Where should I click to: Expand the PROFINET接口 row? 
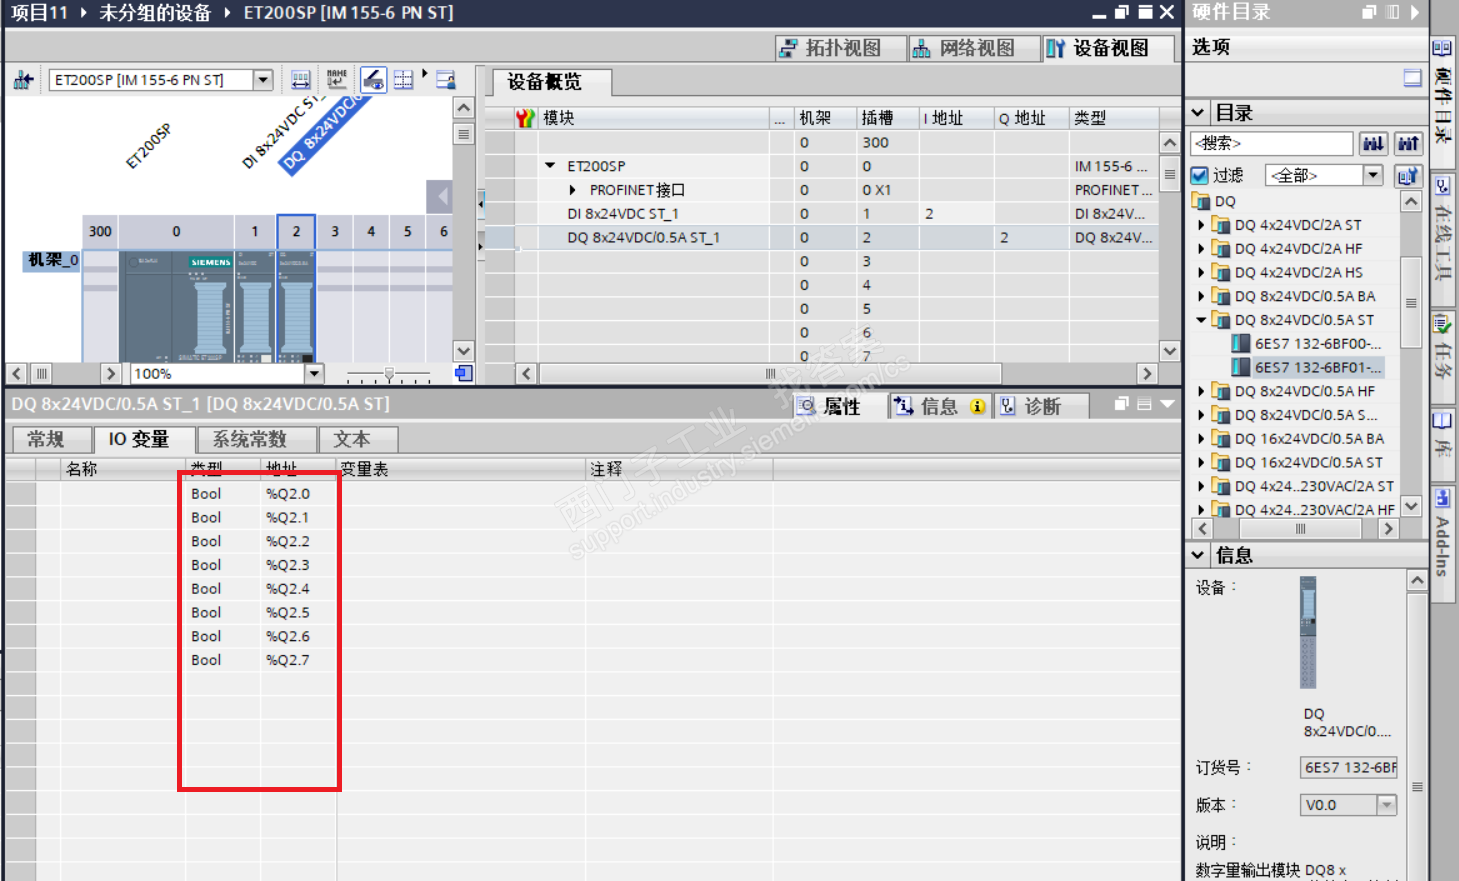click(x=572, y=190)
